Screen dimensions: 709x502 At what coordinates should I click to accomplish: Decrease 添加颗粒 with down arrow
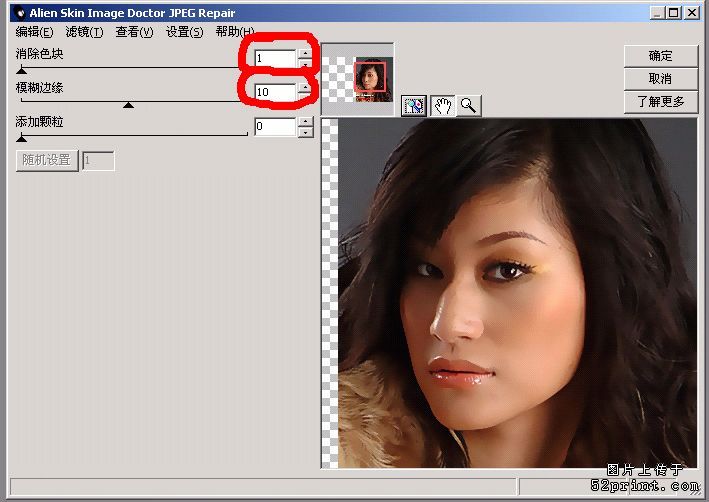306,132
